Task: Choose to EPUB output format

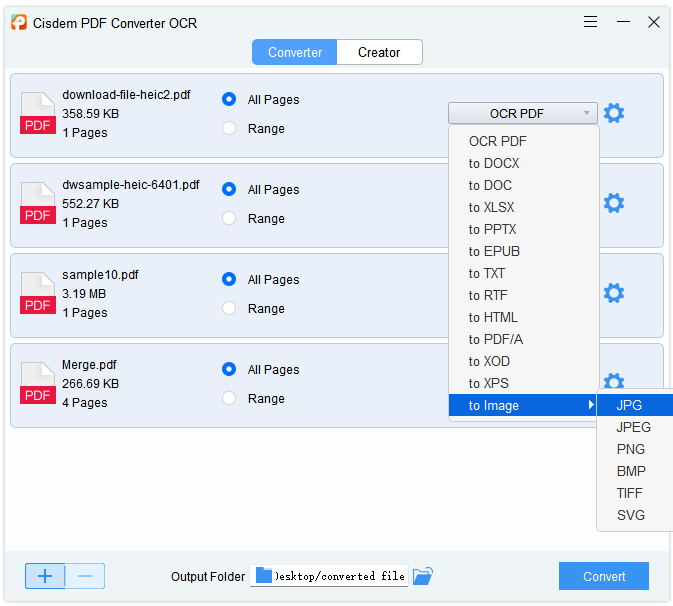Action: [x=524, y=251]
